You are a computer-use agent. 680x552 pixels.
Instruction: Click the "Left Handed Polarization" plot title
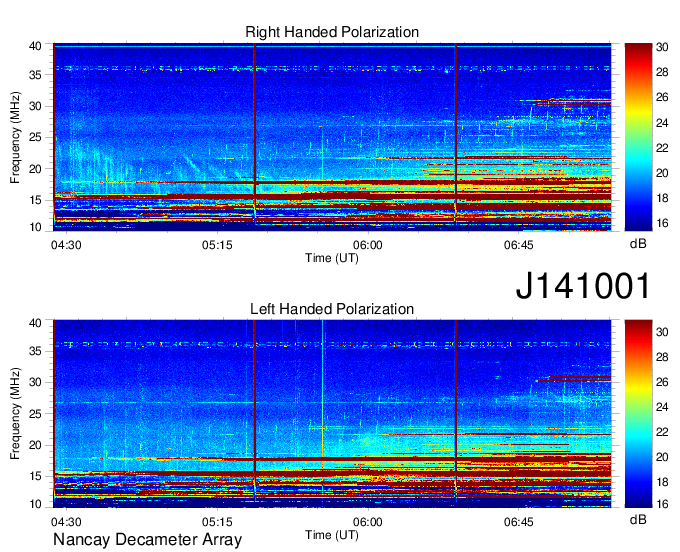[x=332, y=309]
